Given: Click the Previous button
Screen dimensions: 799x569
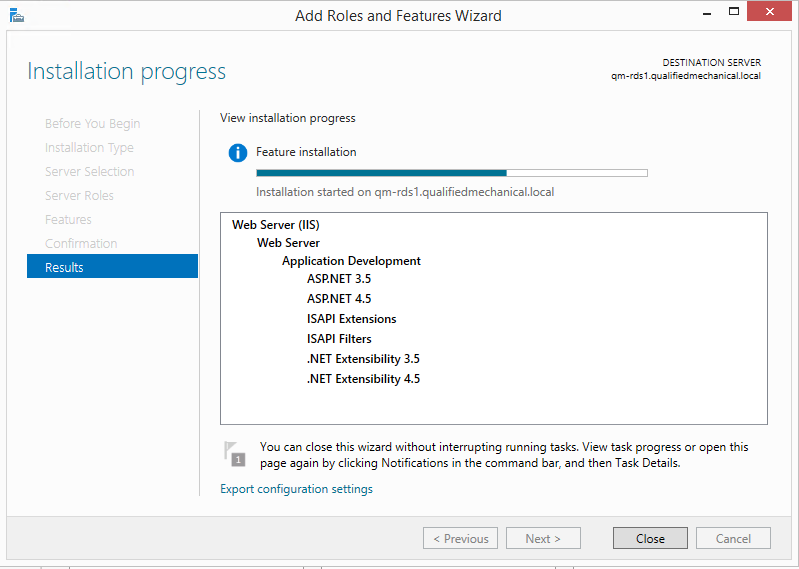Looking at the screenshot, I should [460, 538].
